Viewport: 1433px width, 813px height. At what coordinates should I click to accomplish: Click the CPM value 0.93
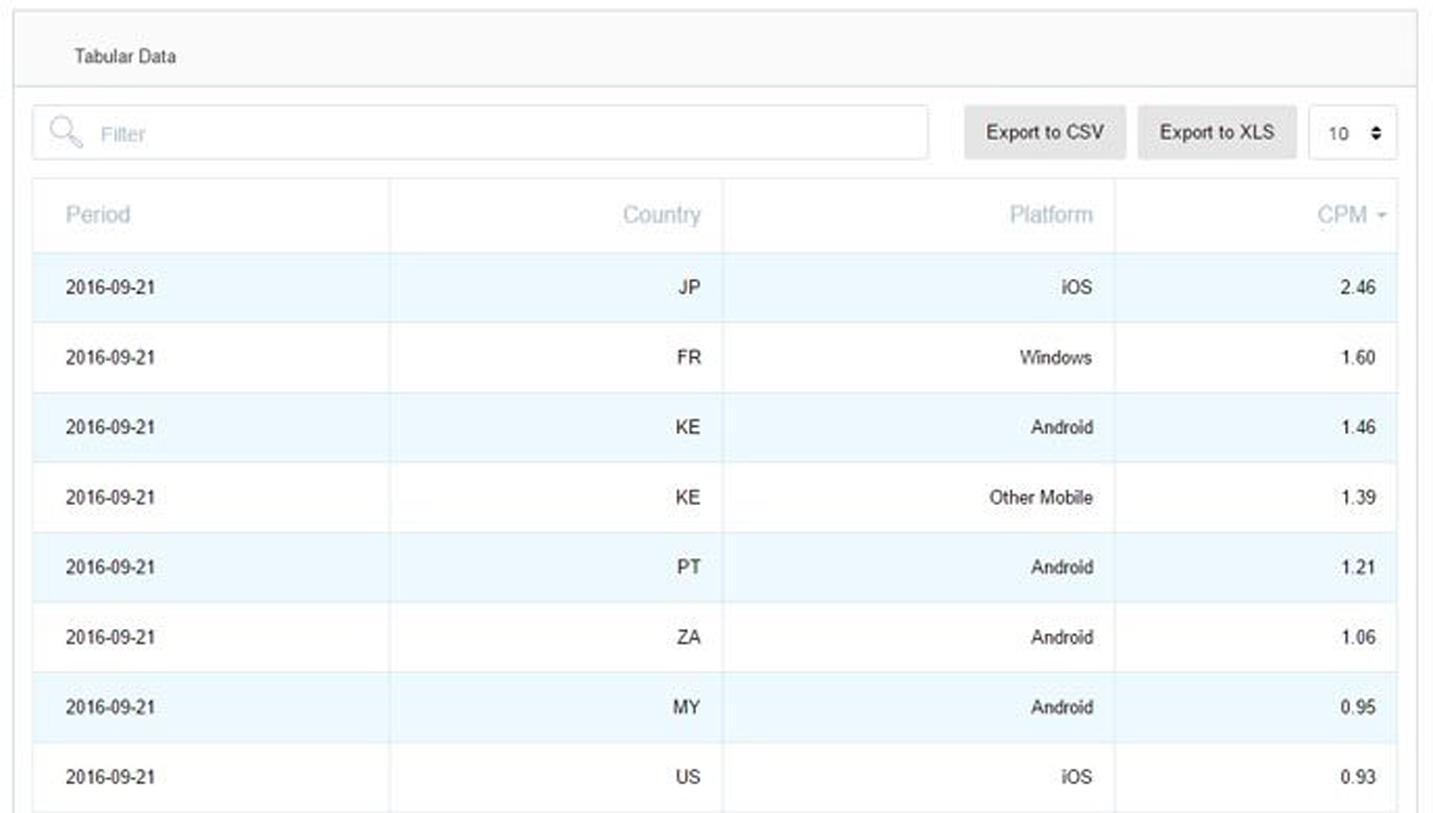pos(1358,777)
